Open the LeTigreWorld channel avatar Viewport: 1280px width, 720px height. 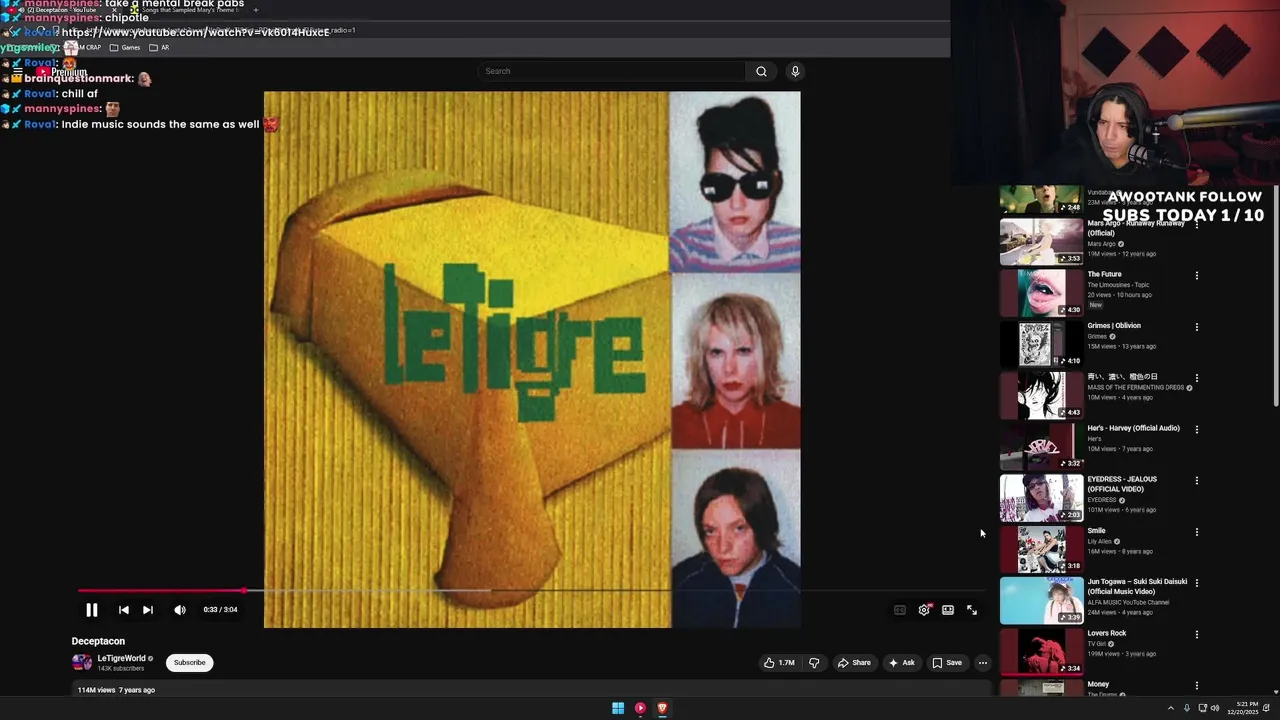[x=82, y=662]
